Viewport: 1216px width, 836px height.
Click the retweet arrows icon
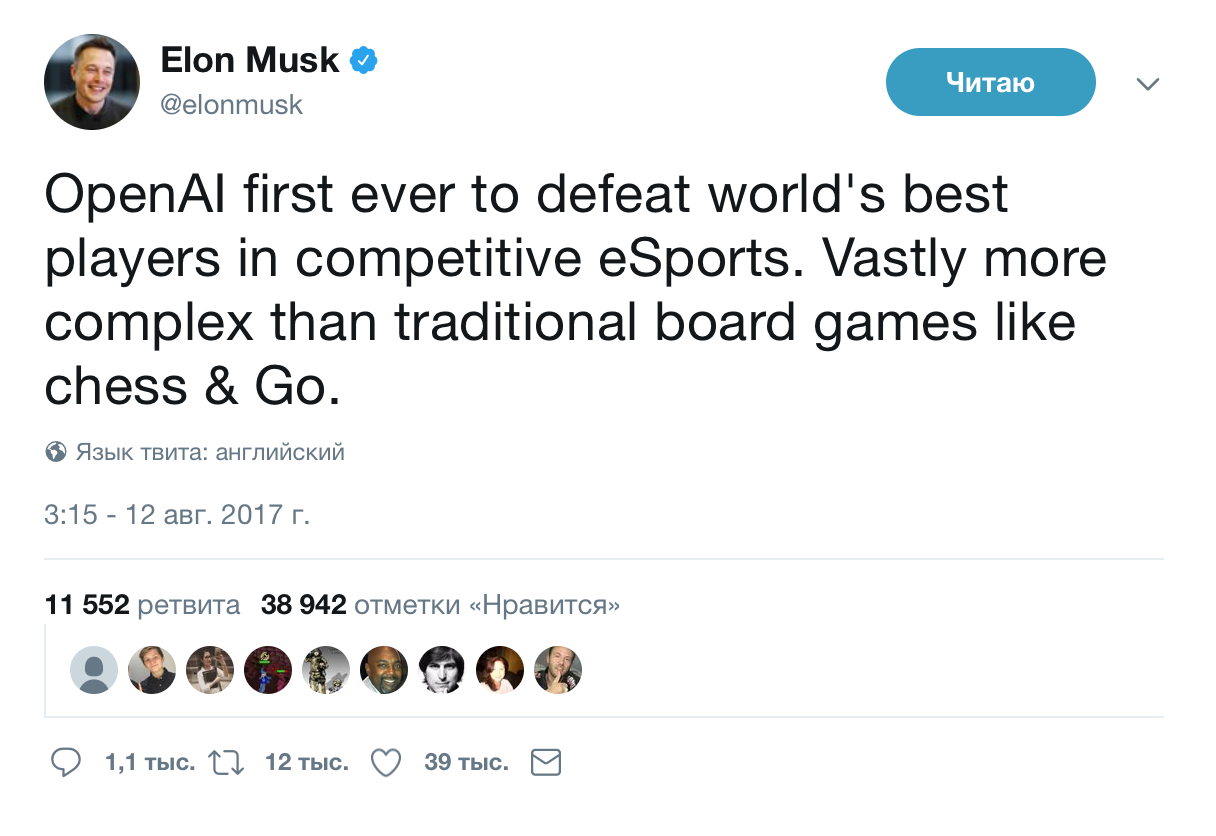click(x=226, y=764)
